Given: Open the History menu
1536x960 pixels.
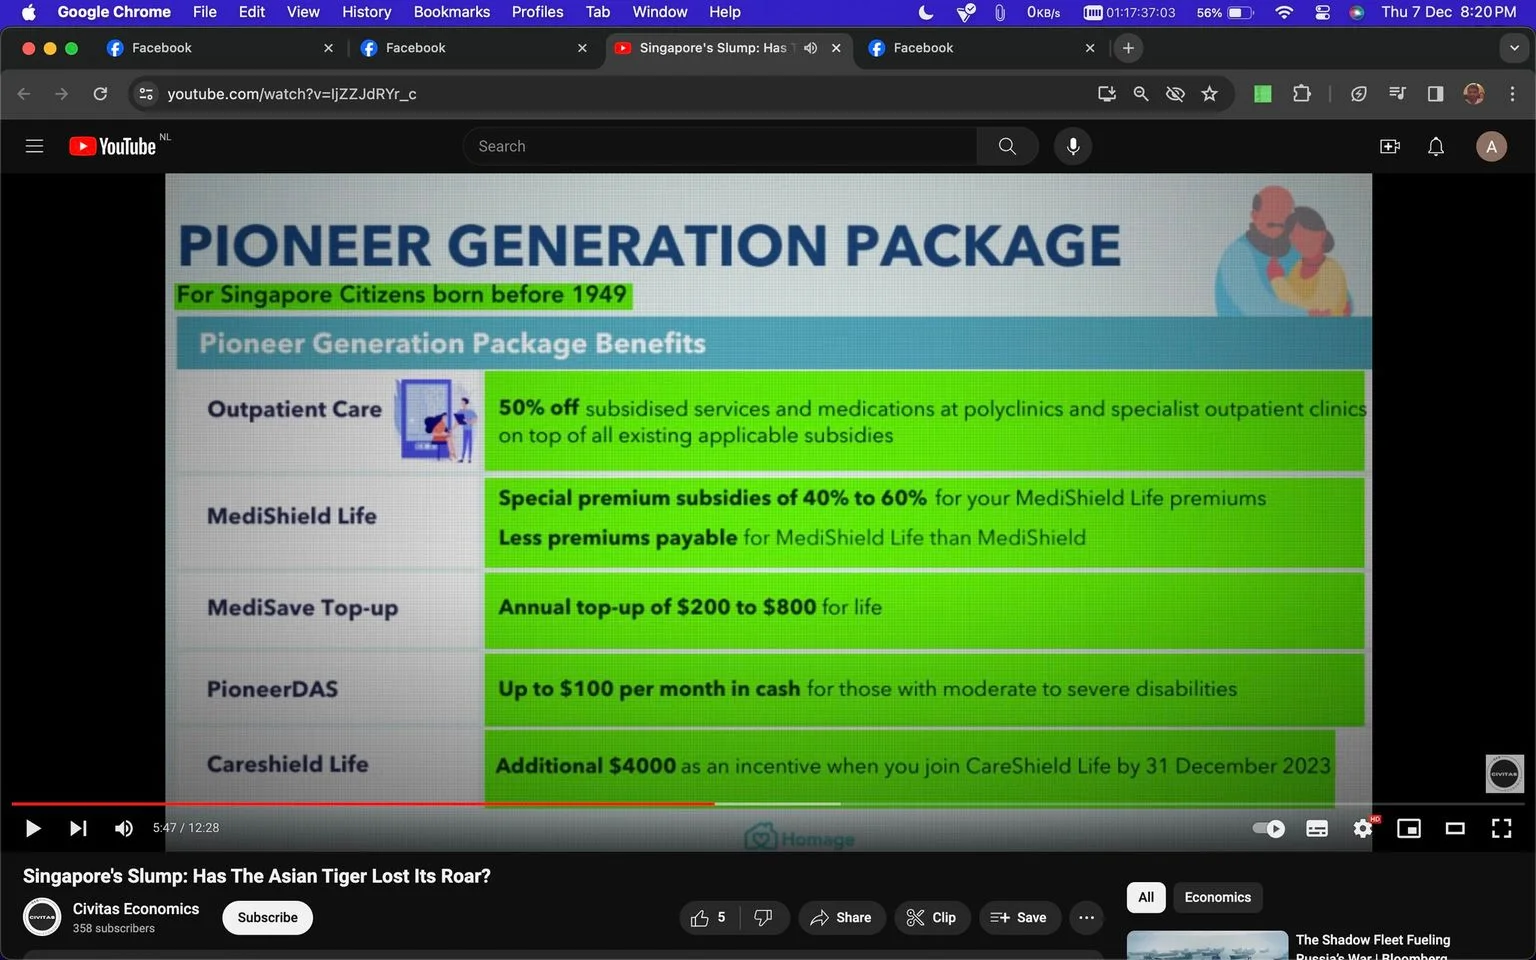Looking at the screenshot, I should click(366, 12).
